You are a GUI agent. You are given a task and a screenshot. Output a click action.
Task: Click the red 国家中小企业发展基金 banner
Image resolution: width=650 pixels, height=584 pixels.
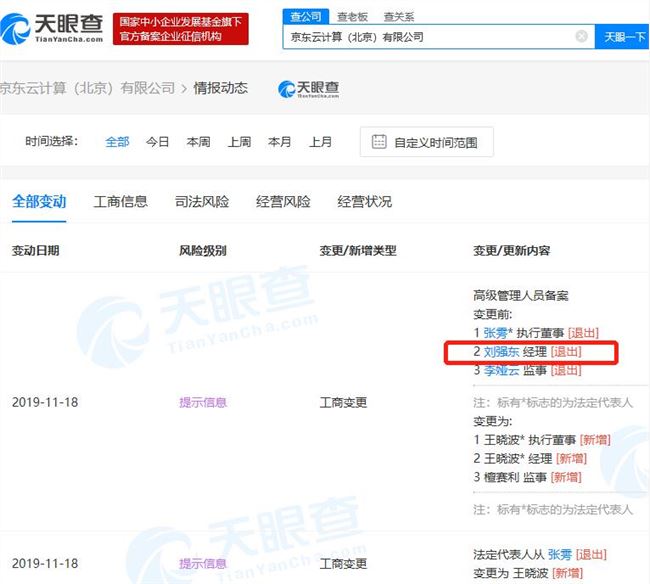click(181, 29)
